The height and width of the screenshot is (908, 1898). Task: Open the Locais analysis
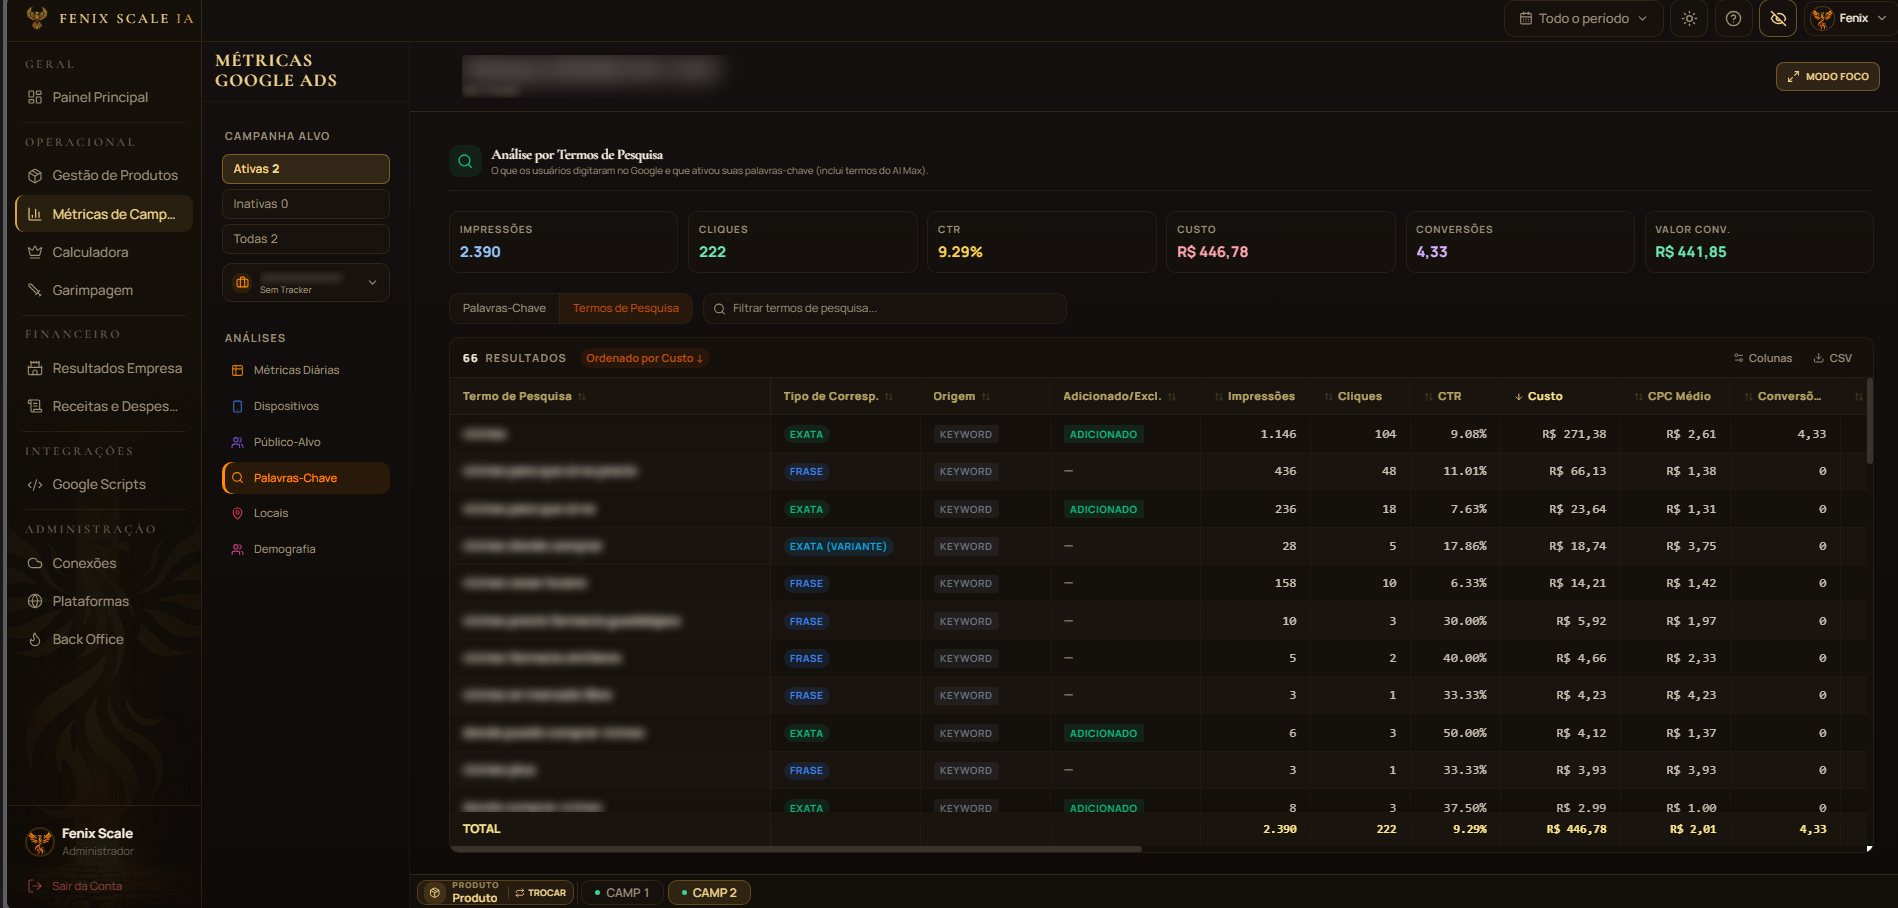(x=270, y=513)
